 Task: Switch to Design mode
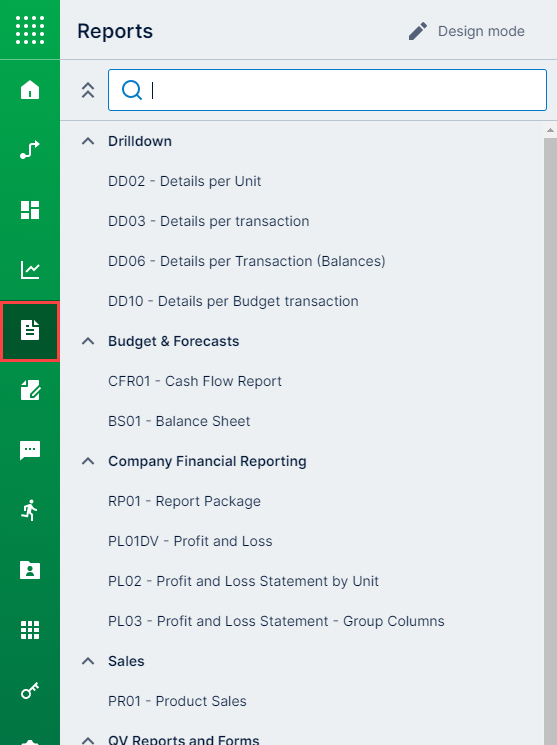click(x=466, y=31)
